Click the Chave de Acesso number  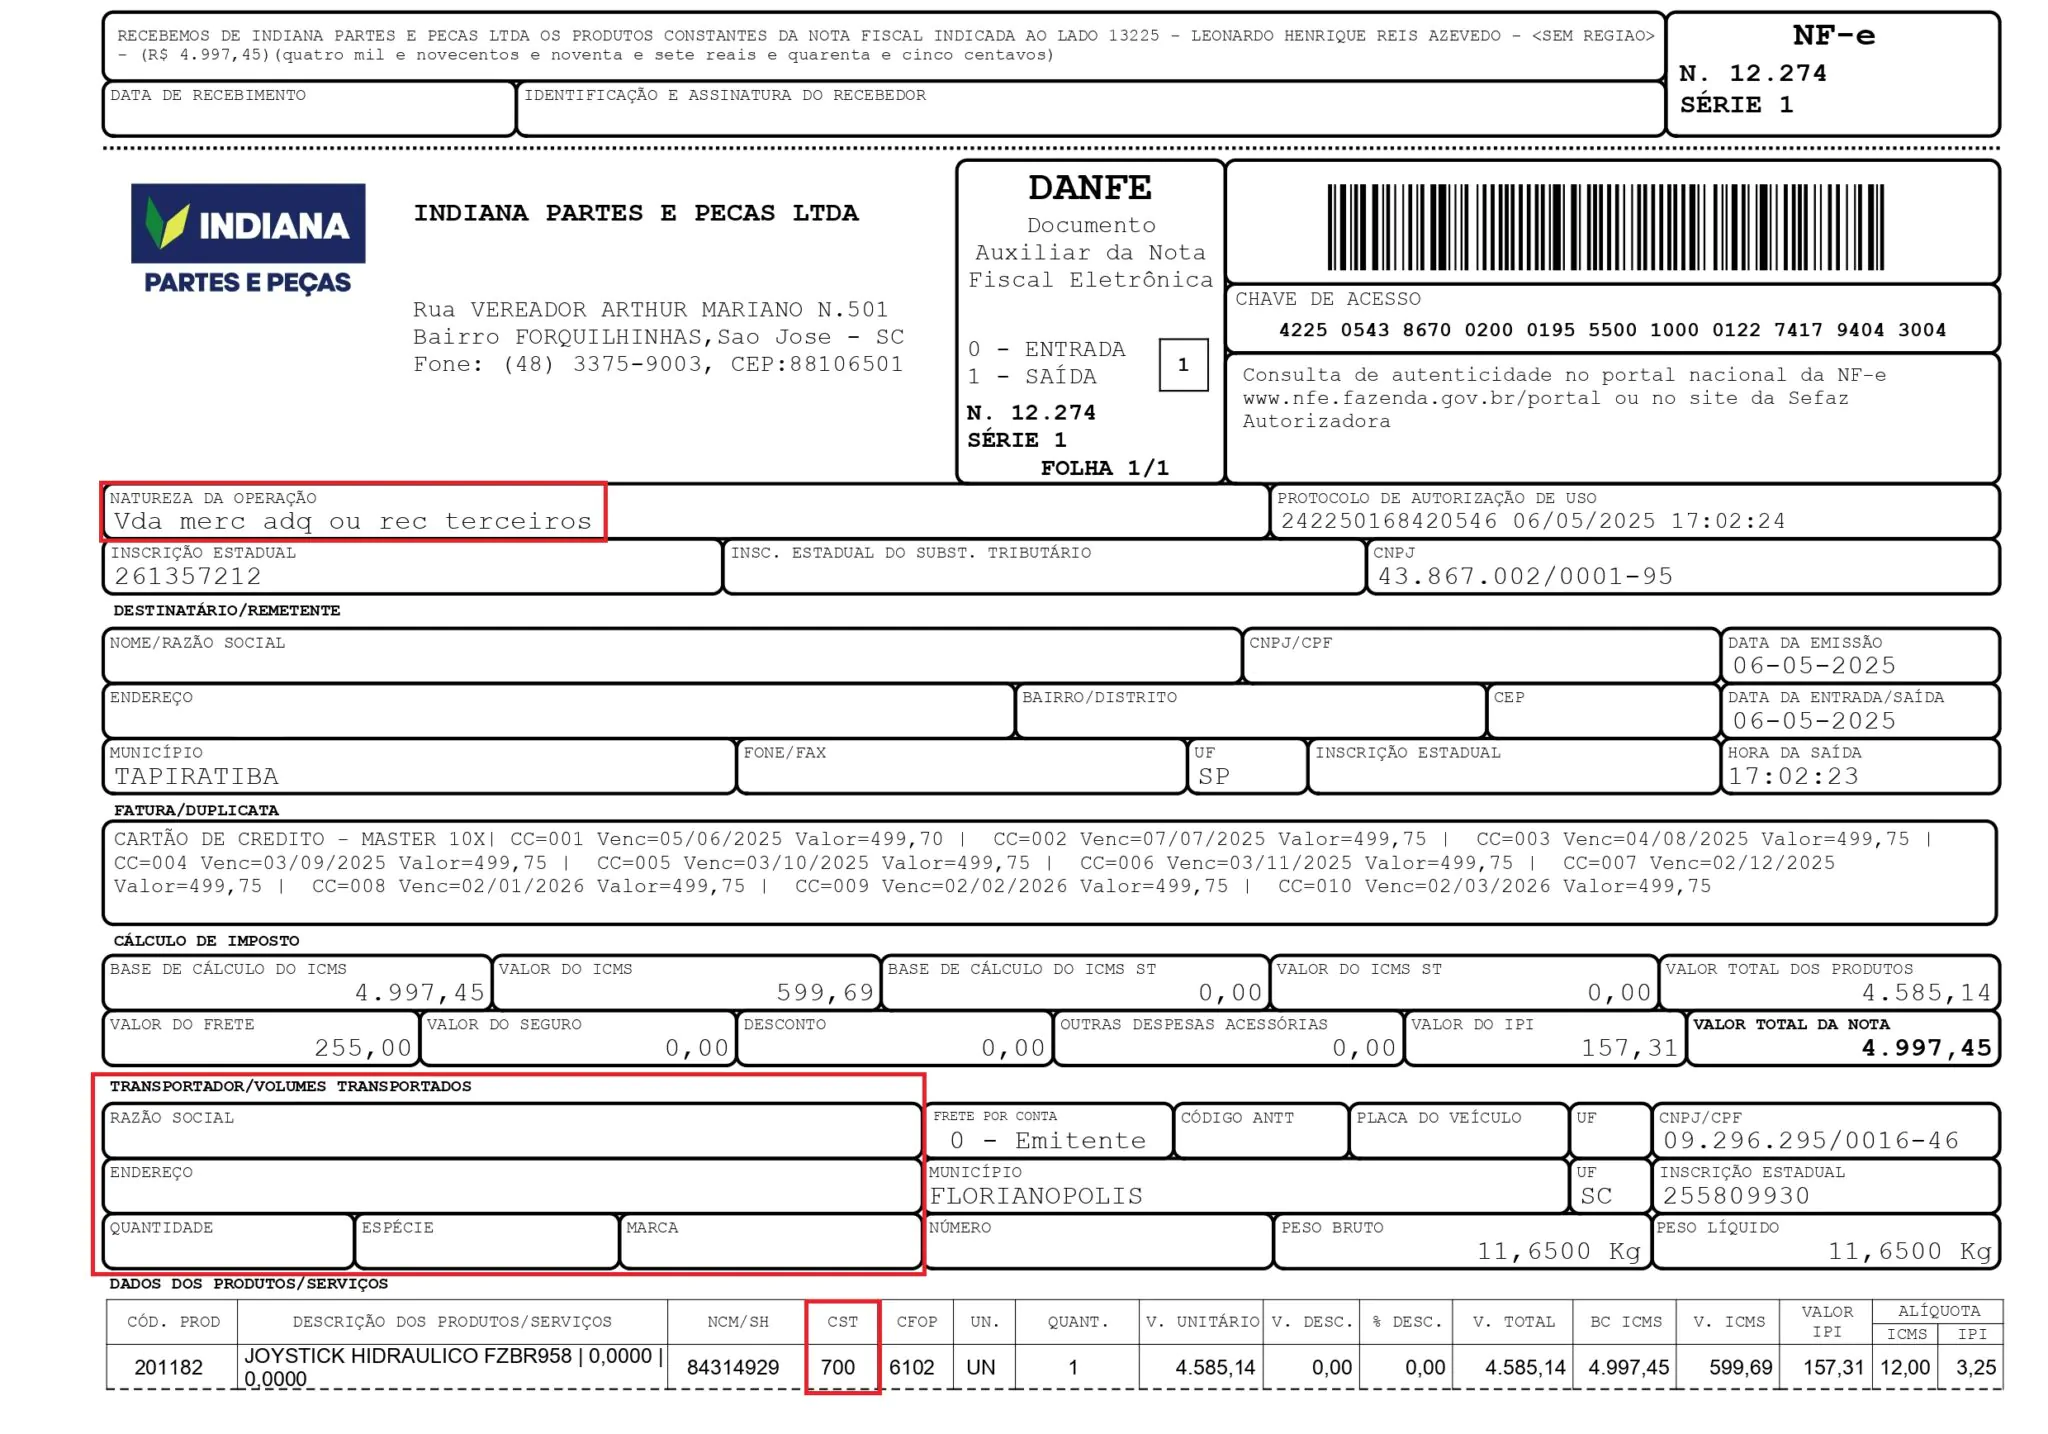point(1611,330)
